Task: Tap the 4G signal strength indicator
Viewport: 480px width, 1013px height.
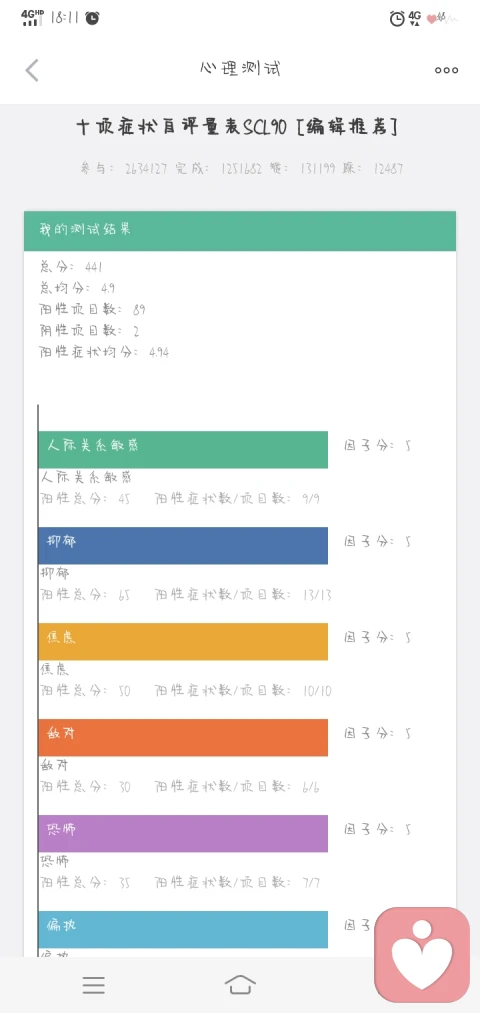Action: click(32, 17)
